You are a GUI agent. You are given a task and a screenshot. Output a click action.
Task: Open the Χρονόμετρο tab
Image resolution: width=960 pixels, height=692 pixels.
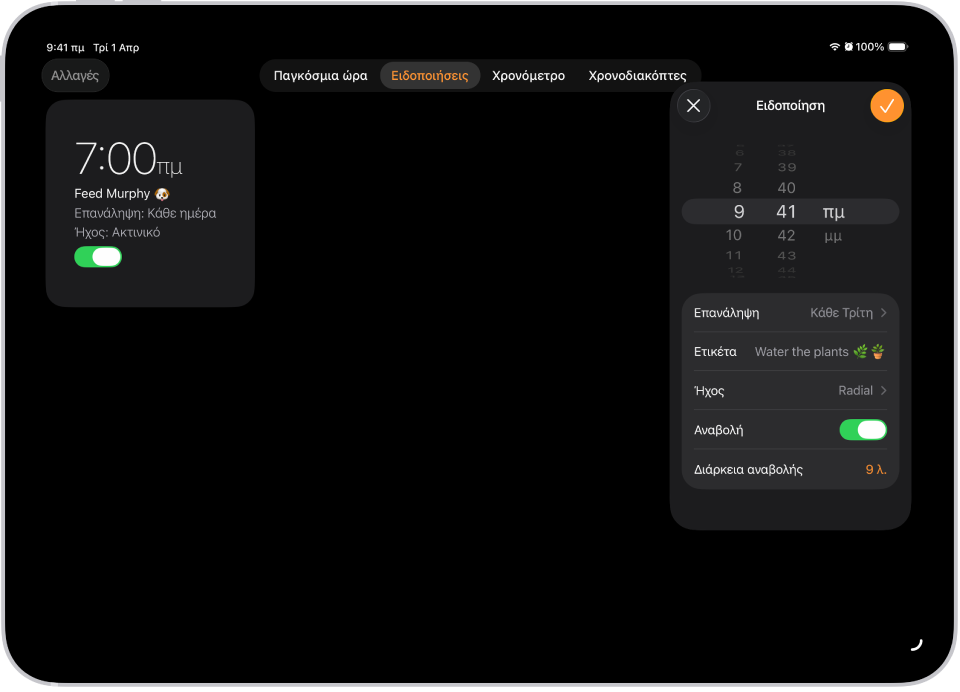point(528,76)
